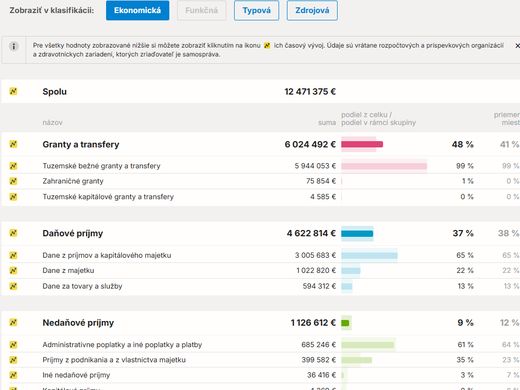Show trend icon for Dane z majetku
Image resolution: width=520 pixels, height=390 pixels.
[x=13, y=270]
